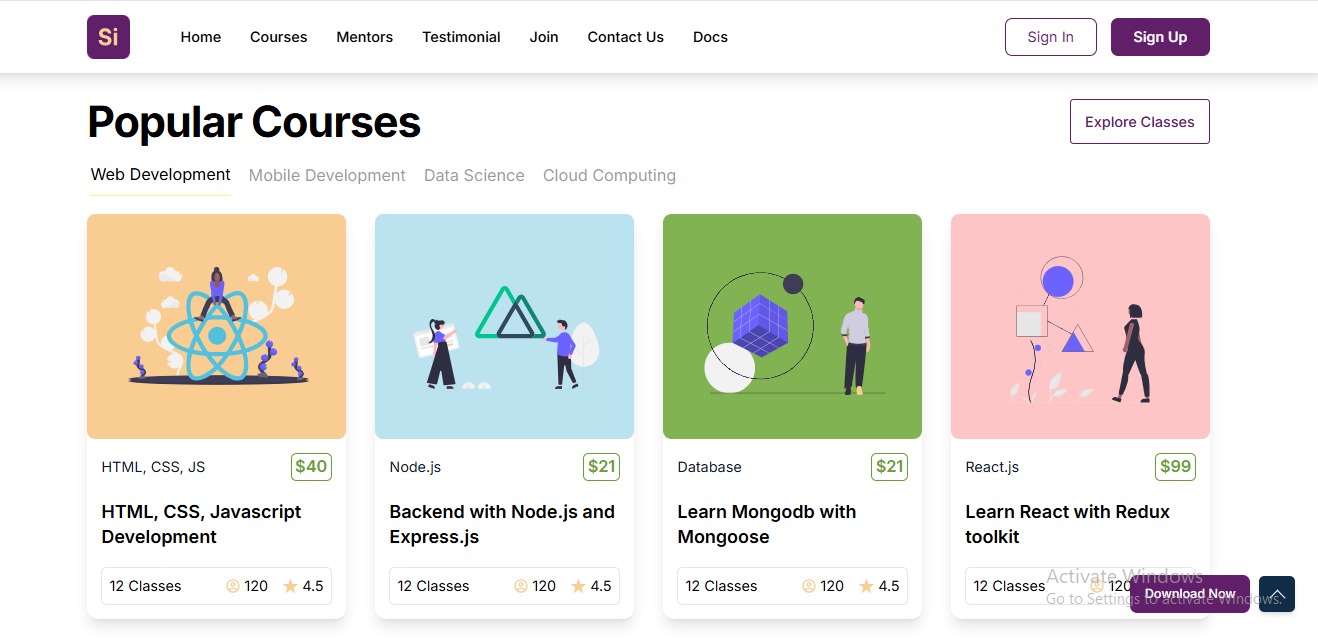Open the Courses nav link
This screenshot has width=1318, height=639.
click(279, 37)
